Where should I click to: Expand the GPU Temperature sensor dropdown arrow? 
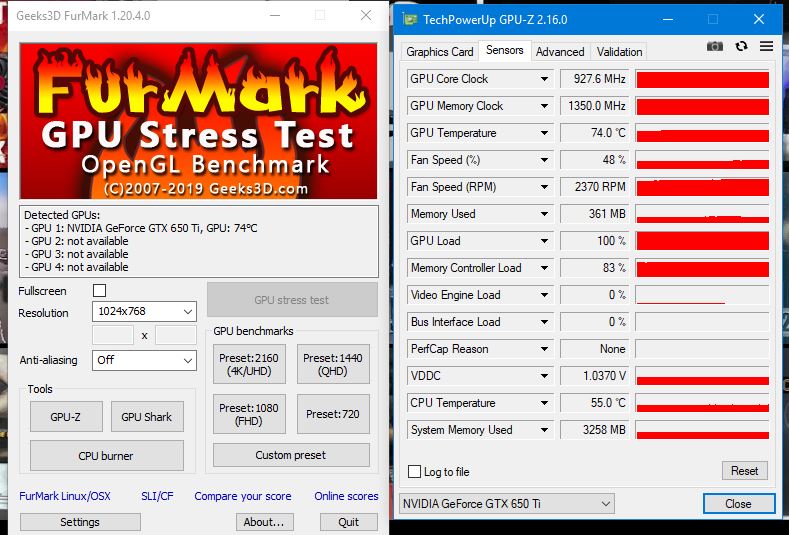click(x=544, y=133)
